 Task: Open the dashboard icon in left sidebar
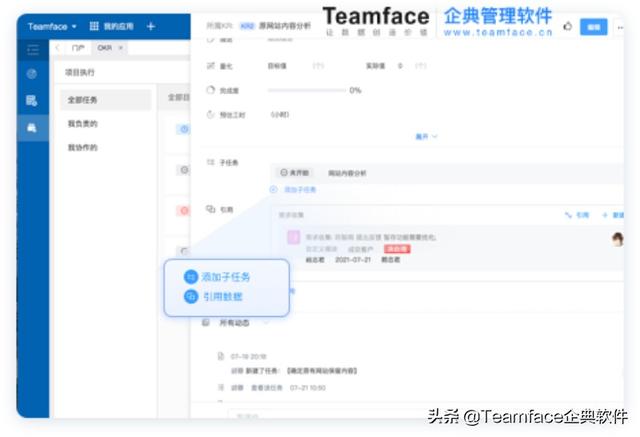(33, 74)
